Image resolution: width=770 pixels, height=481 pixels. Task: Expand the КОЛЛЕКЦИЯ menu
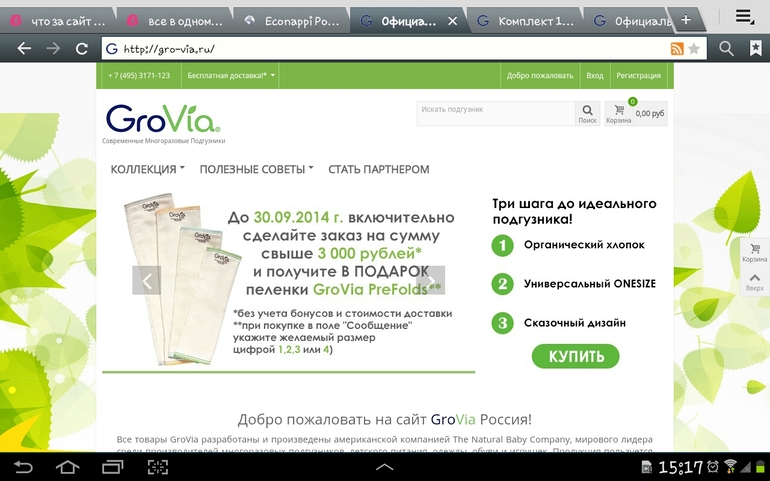[x=148, y=170]
